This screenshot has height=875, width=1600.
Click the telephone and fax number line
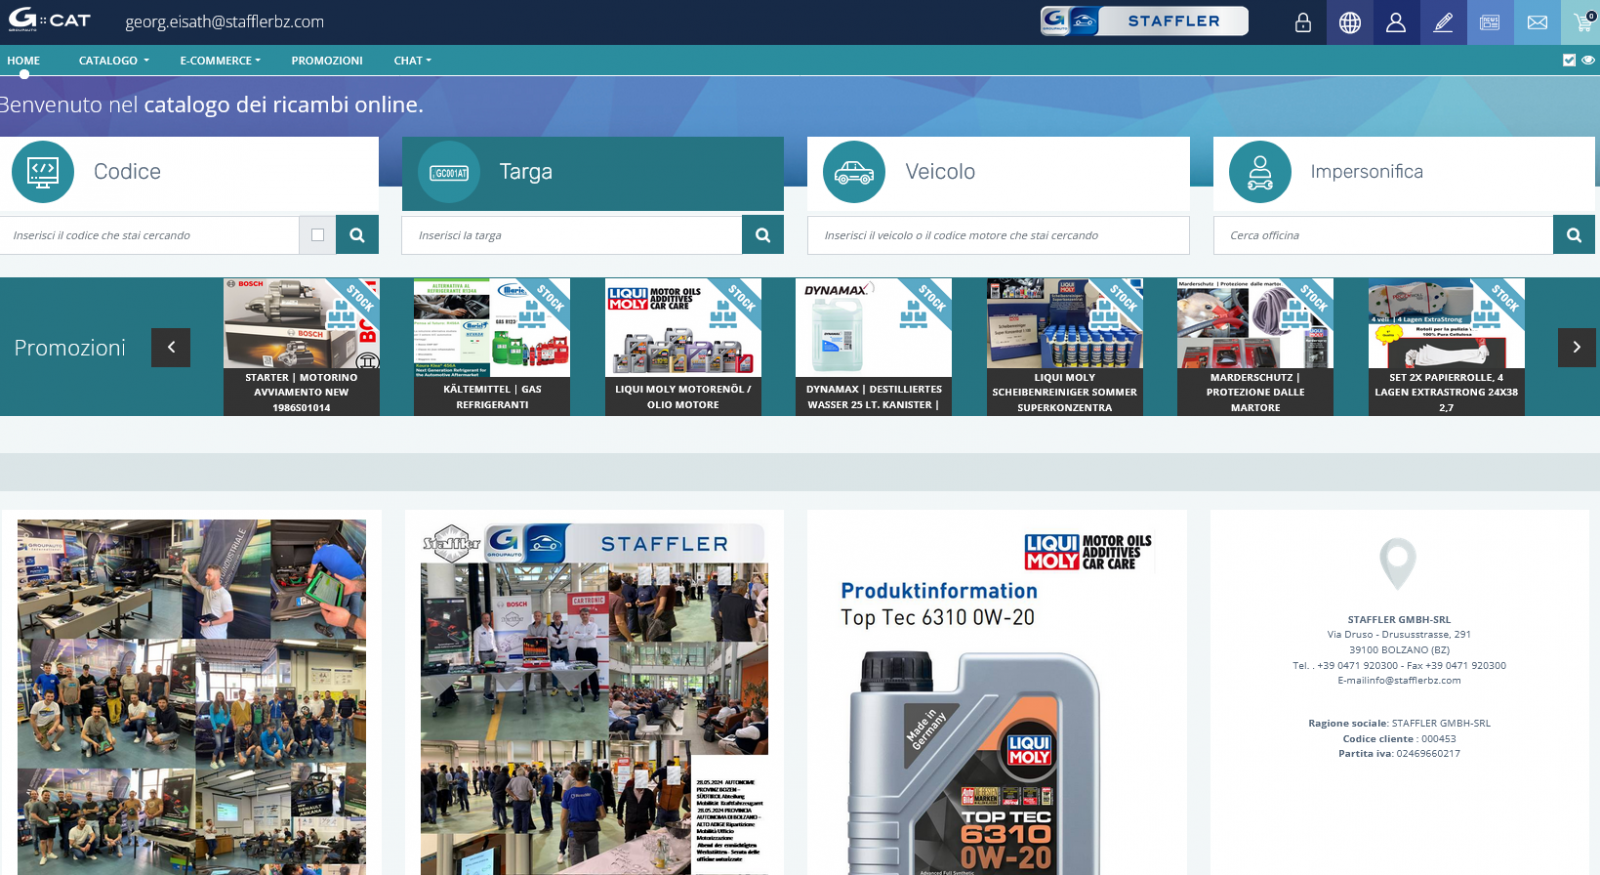[x=1399, y=666]
